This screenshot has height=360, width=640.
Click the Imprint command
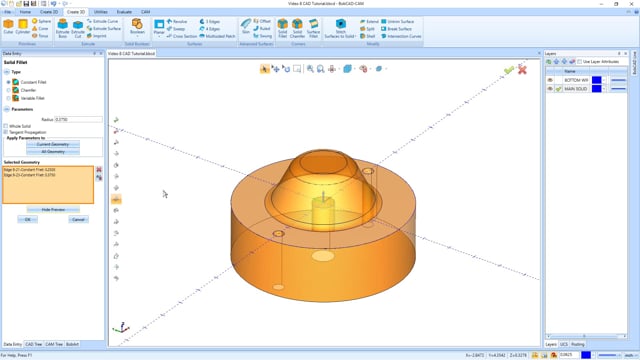click(x=97, y=36)
